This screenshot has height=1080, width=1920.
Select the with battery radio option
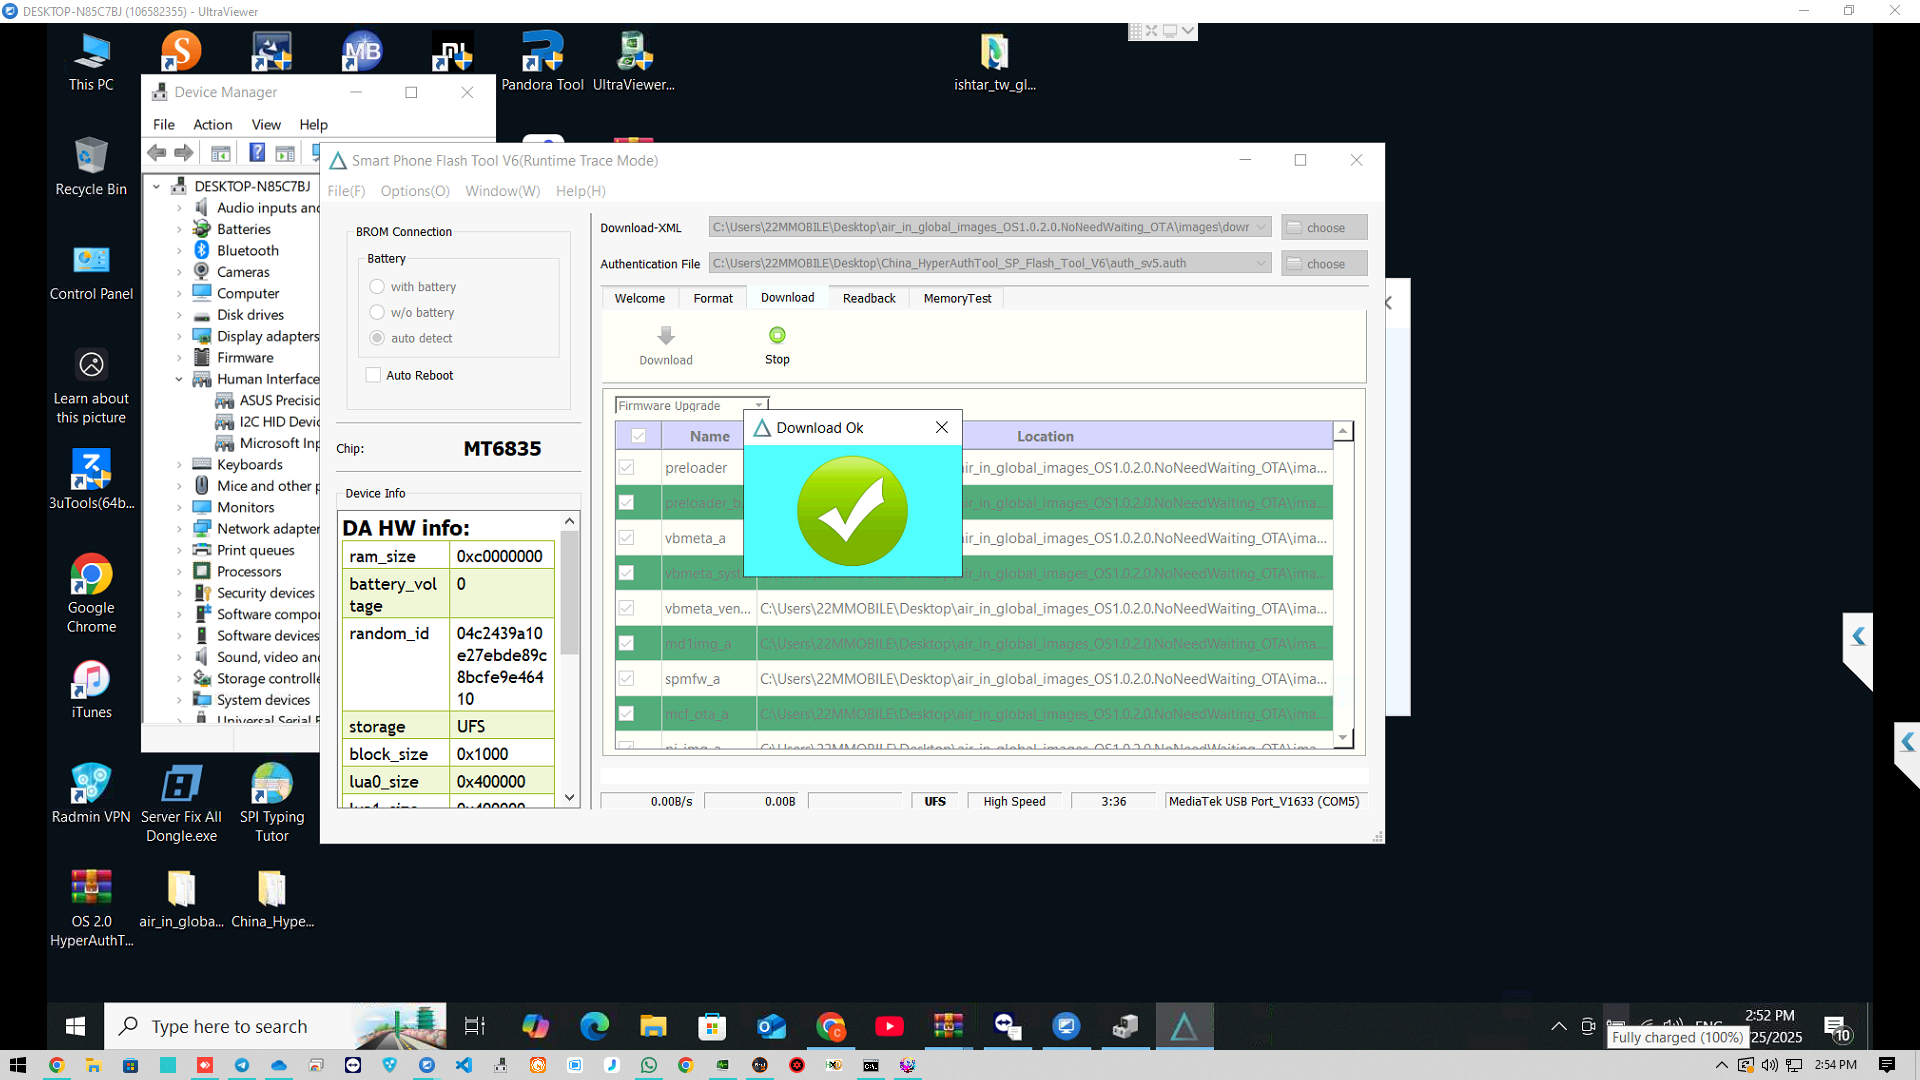pos(377,287)
